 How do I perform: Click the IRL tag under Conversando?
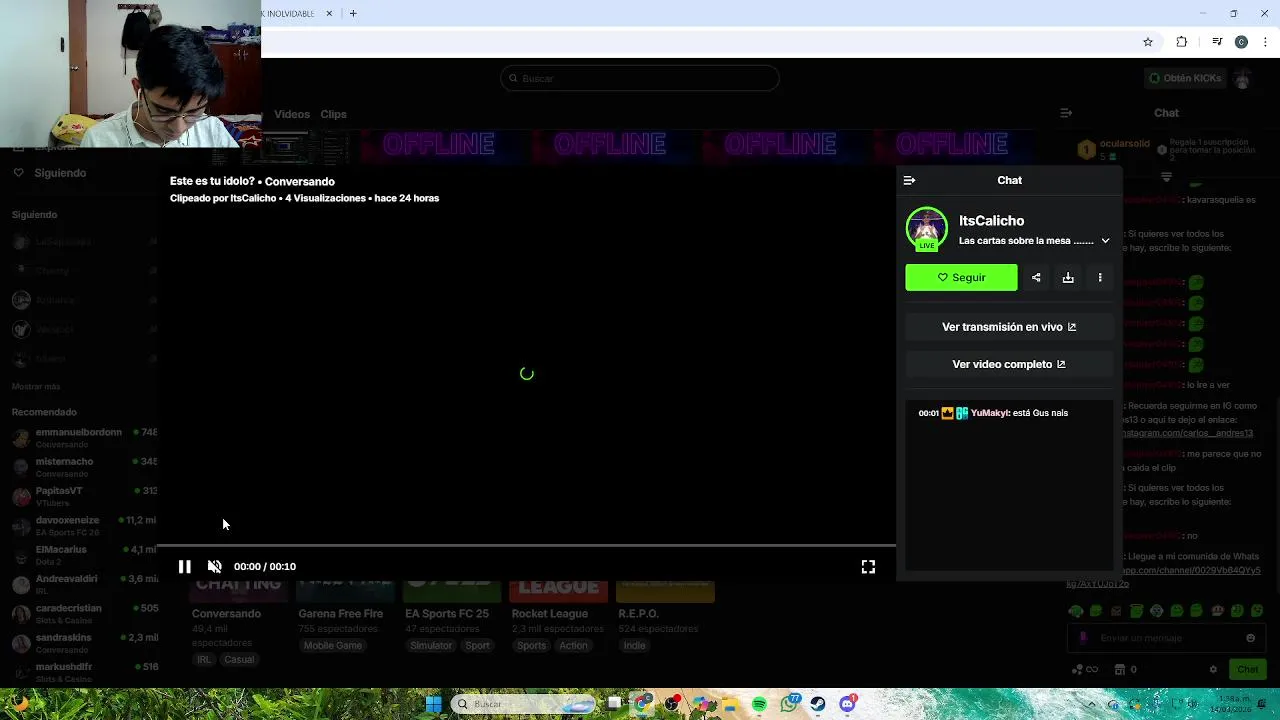pos(204,660)
